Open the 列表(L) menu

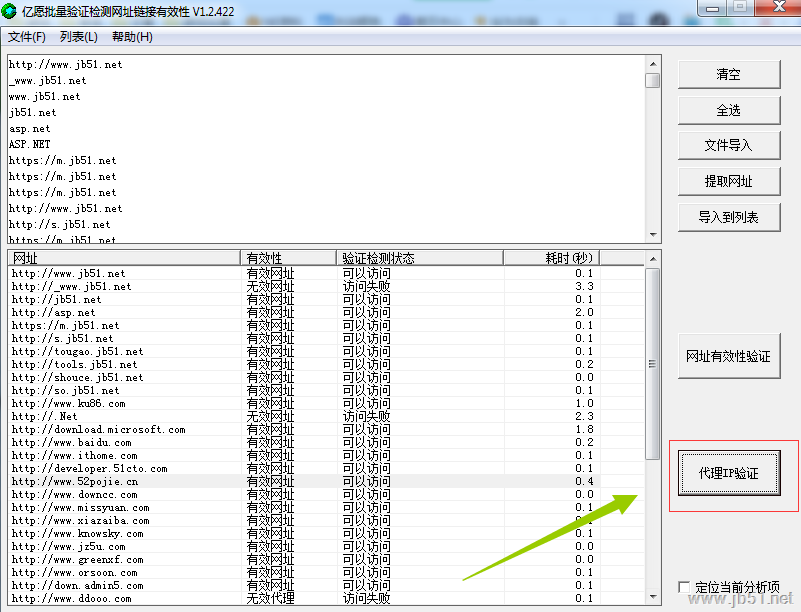pyautogui.click(x=79, y=37)
